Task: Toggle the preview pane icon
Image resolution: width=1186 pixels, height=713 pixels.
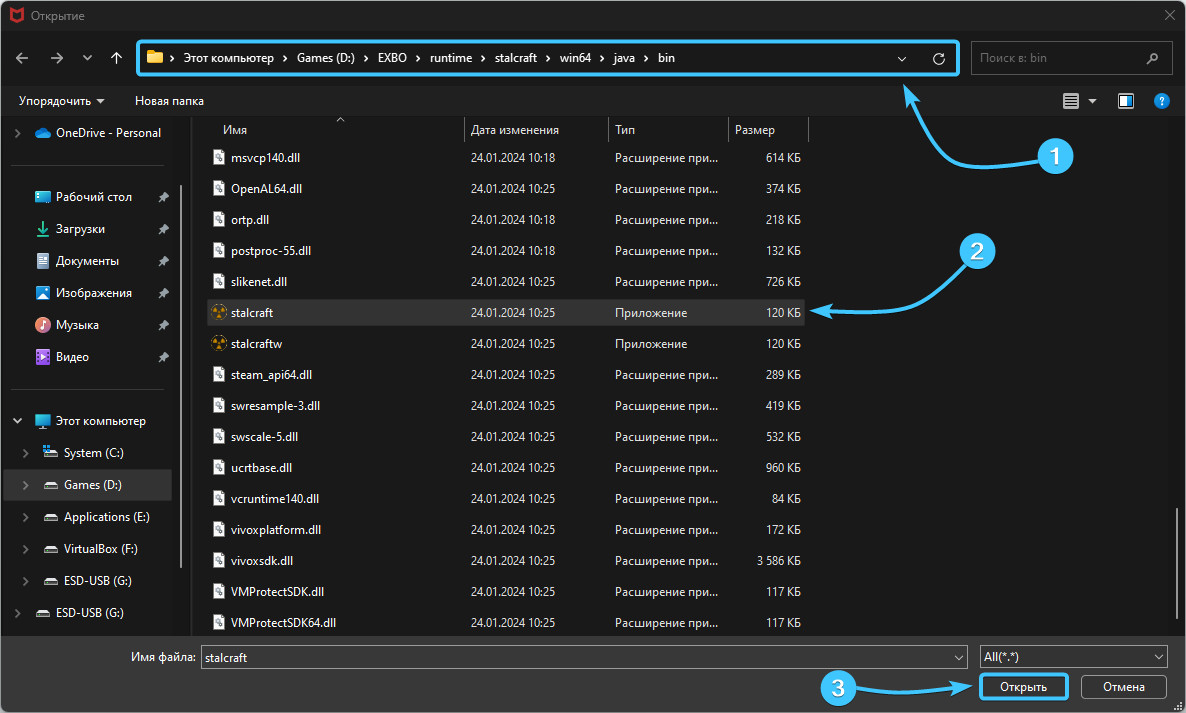Action: (x=1126, y=101)
